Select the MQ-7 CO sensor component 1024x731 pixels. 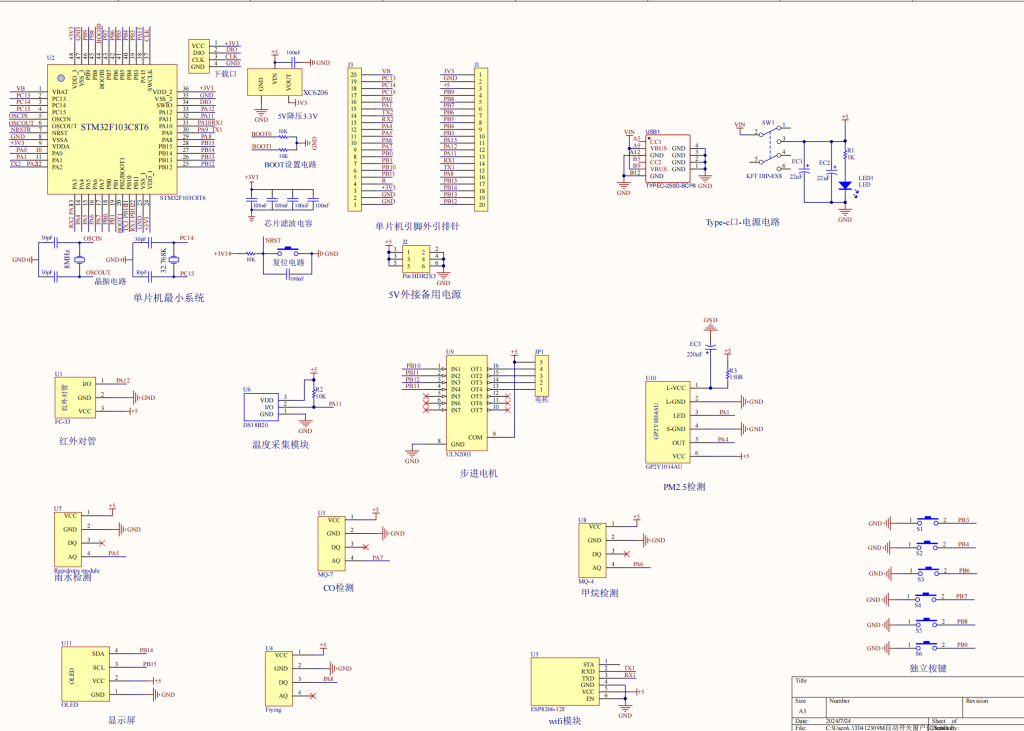pos(332,543)
